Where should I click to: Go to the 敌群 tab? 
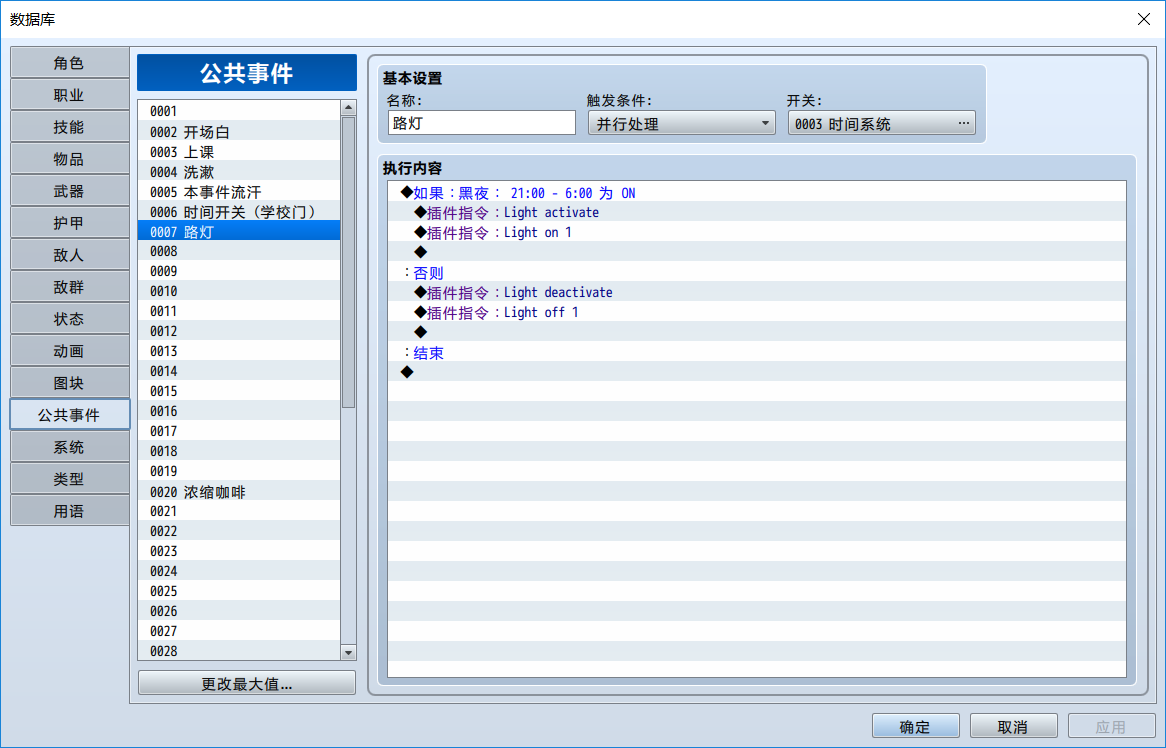69,287
